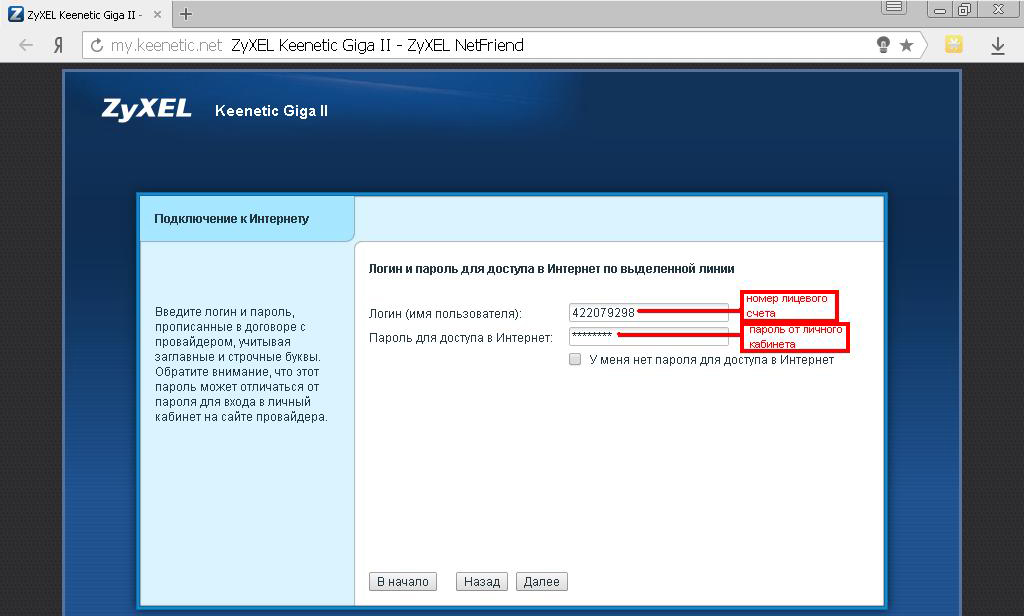The height and width of the screenshot is (616, 1024).
Task: Restore down the browser window
Action: (964, 9)
